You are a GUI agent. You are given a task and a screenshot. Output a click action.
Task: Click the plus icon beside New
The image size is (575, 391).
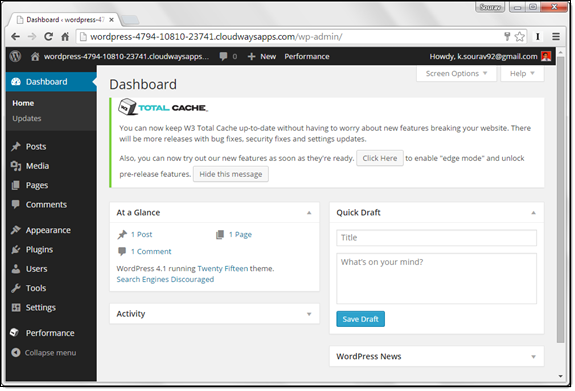click(x=251, y=56)
